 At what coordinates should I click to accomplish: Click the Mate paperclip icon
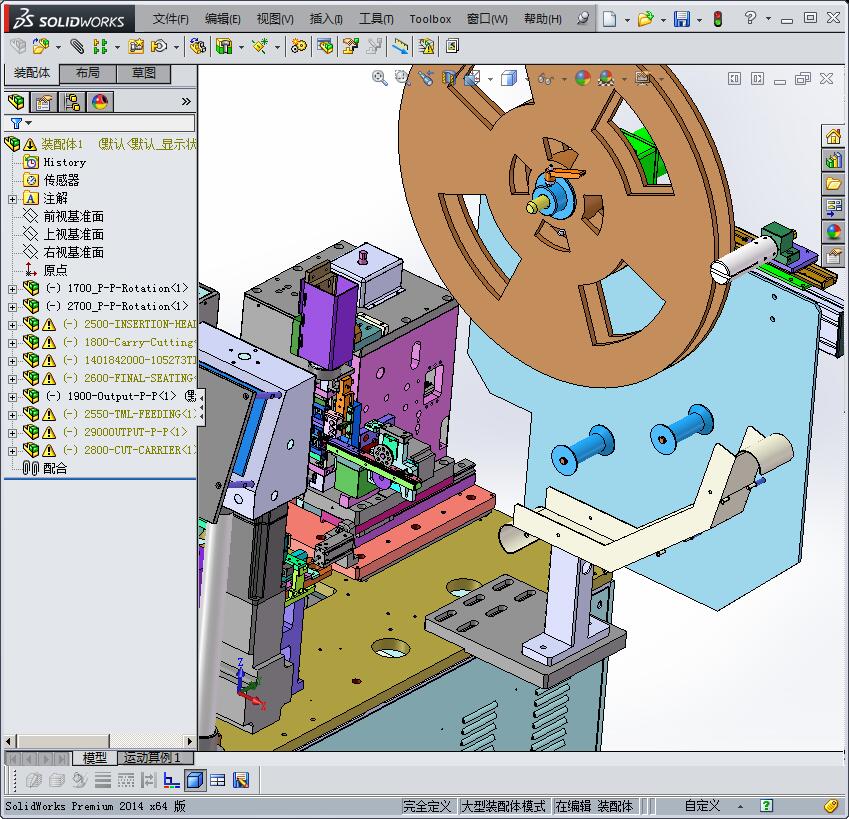point(77,47)
